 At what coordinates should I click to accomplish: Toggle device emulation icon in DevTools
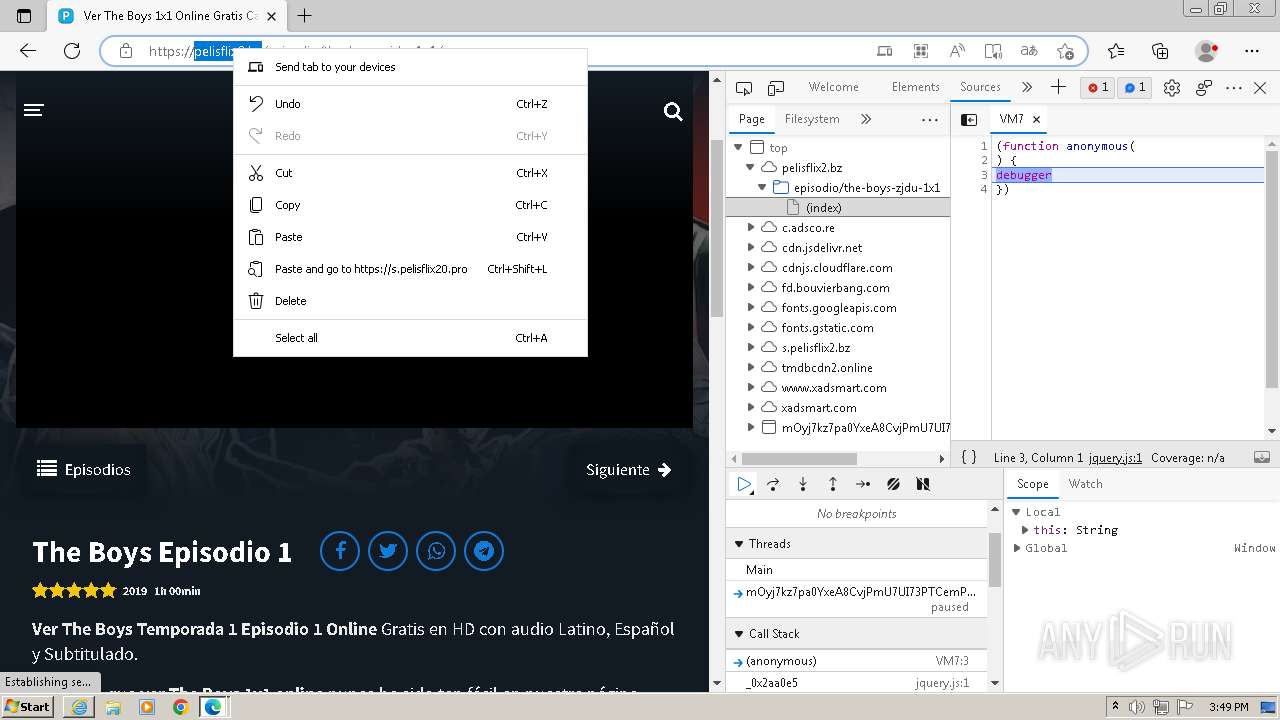pyautogui.click(x=776, y=88)
